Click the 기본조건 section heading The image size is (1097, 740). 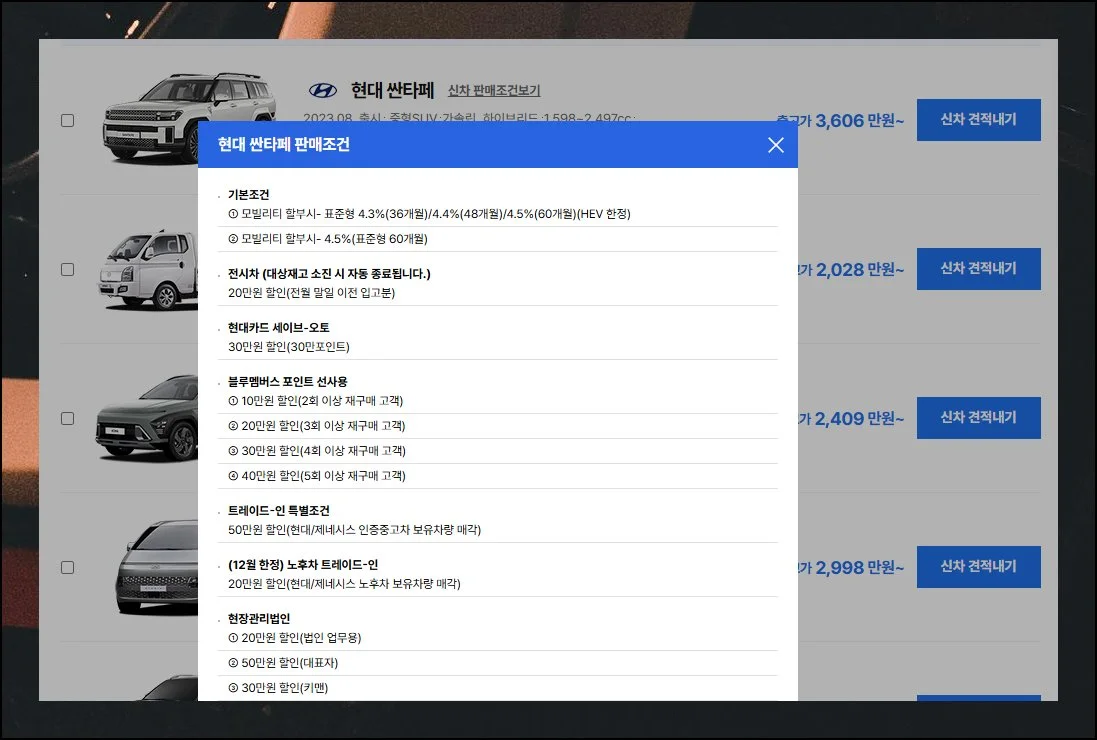pyautogui.click(x=248, y=195)
